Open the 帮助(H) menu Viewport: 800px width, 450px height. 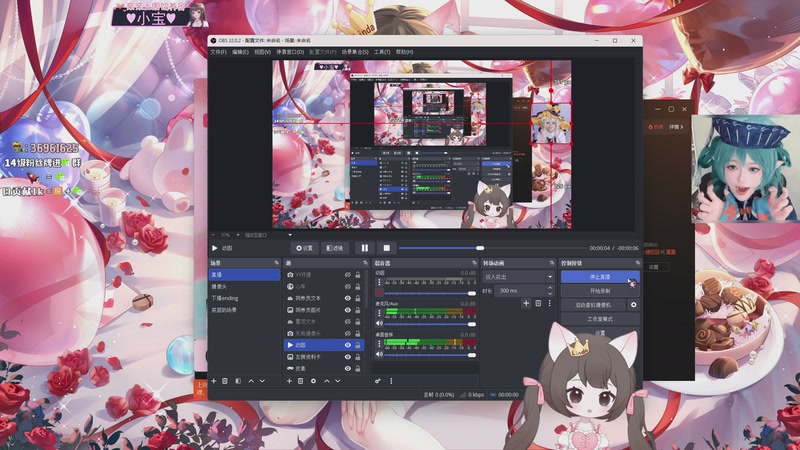[405, 52]
